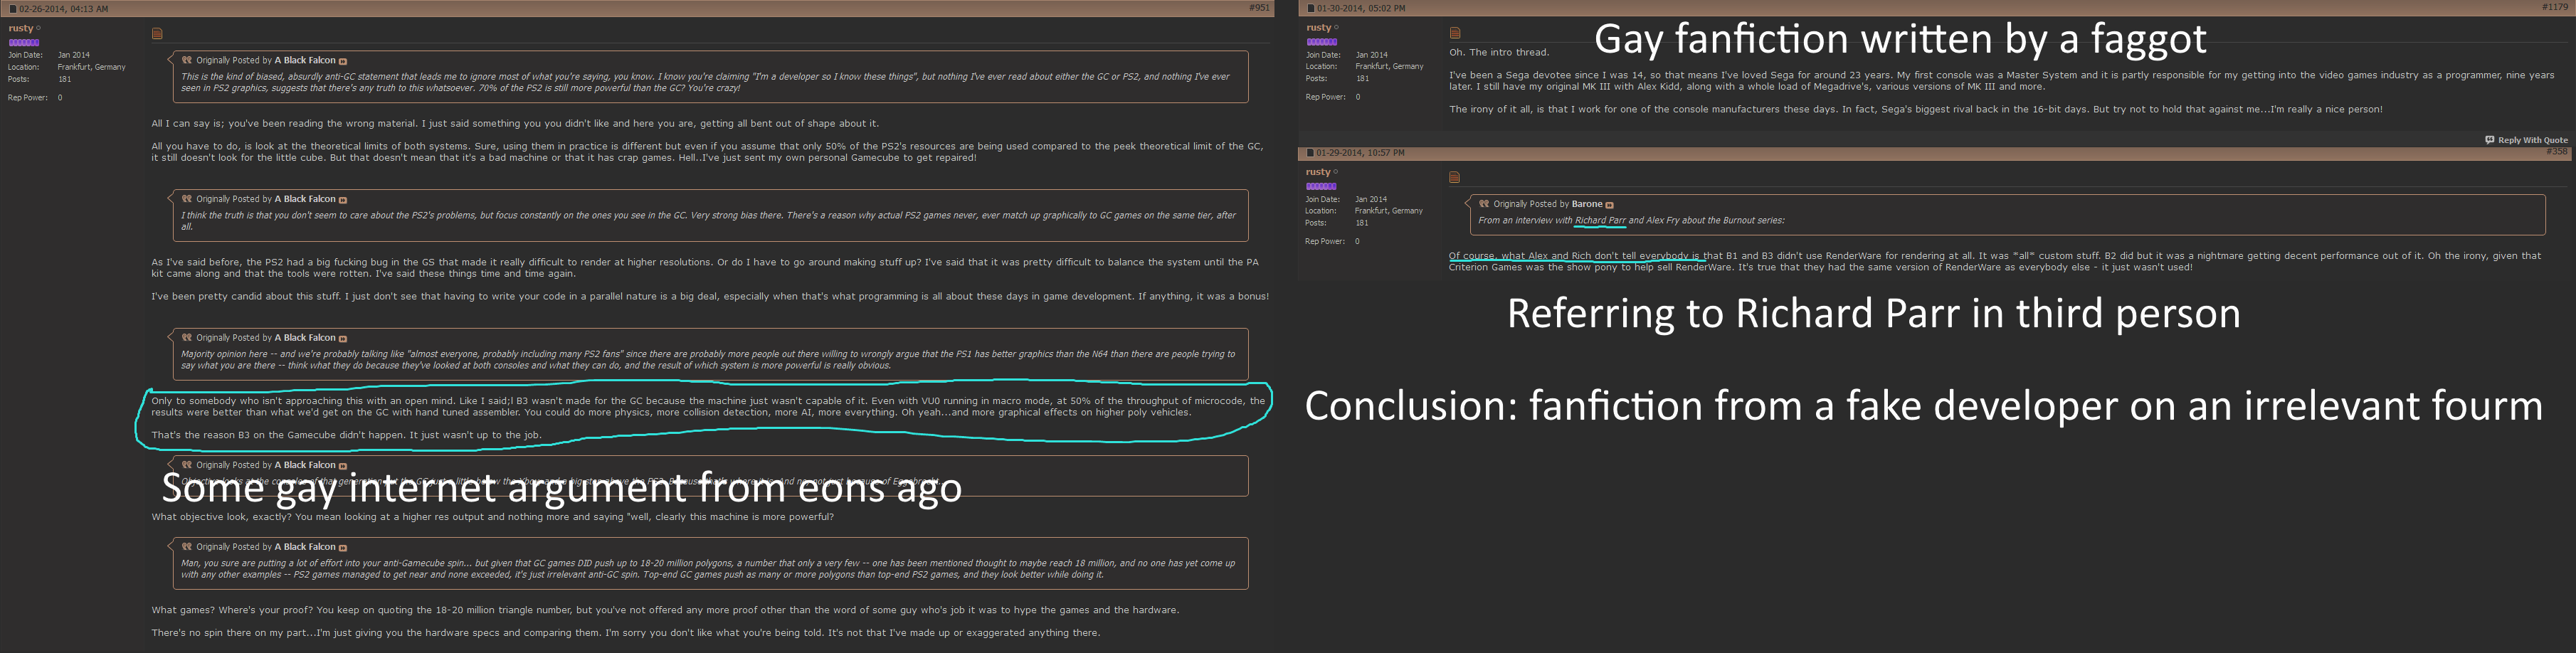Click the name Barone in the quote header
The height and width of the screenshot is (653, 2576).
point(1587,204)
